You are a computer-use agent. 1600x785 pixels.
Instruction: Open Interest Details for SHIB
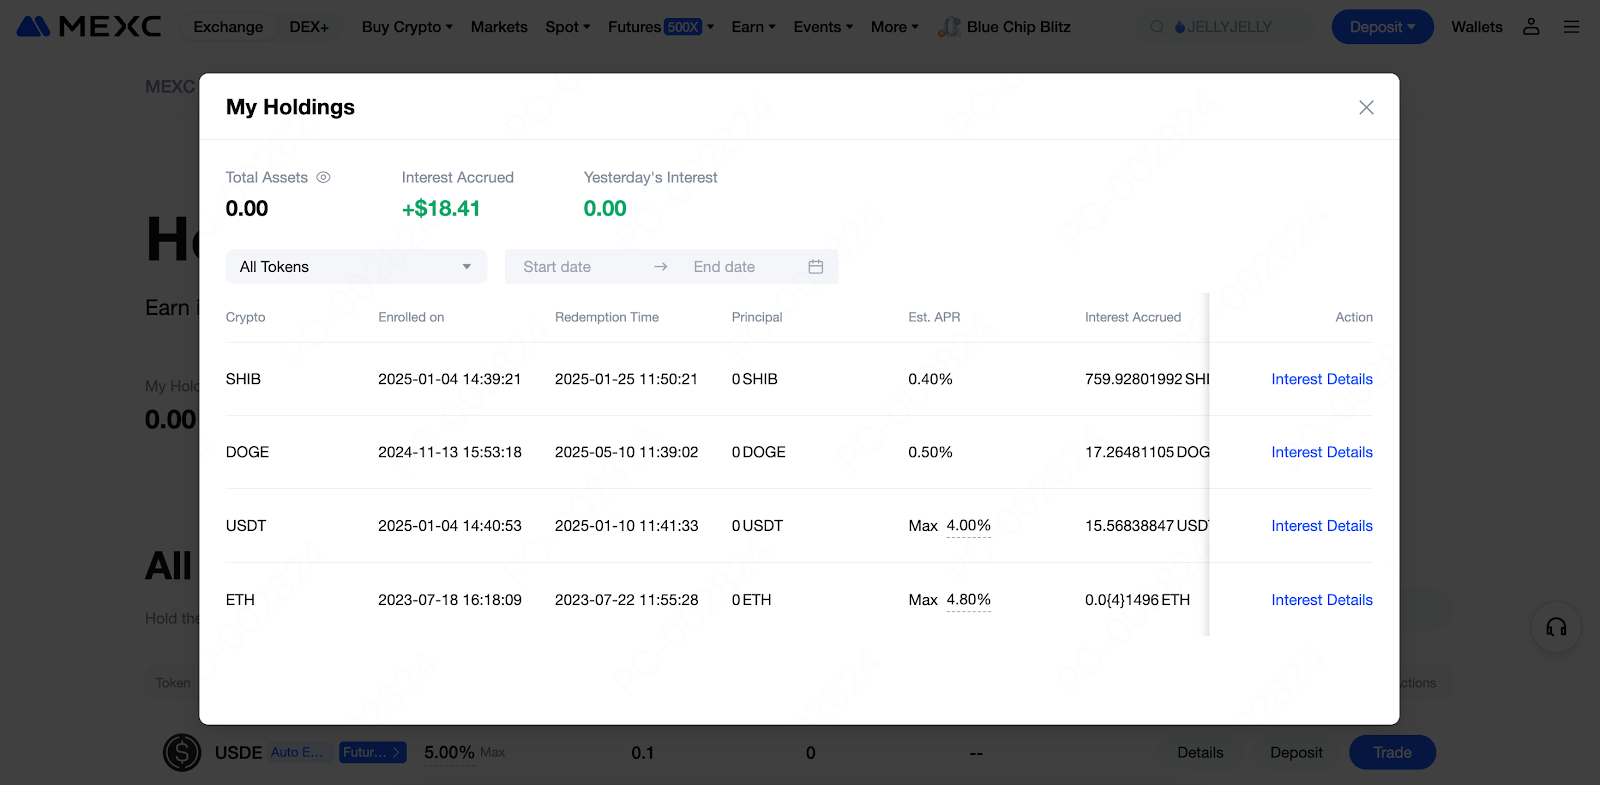tap(1321, 379)
